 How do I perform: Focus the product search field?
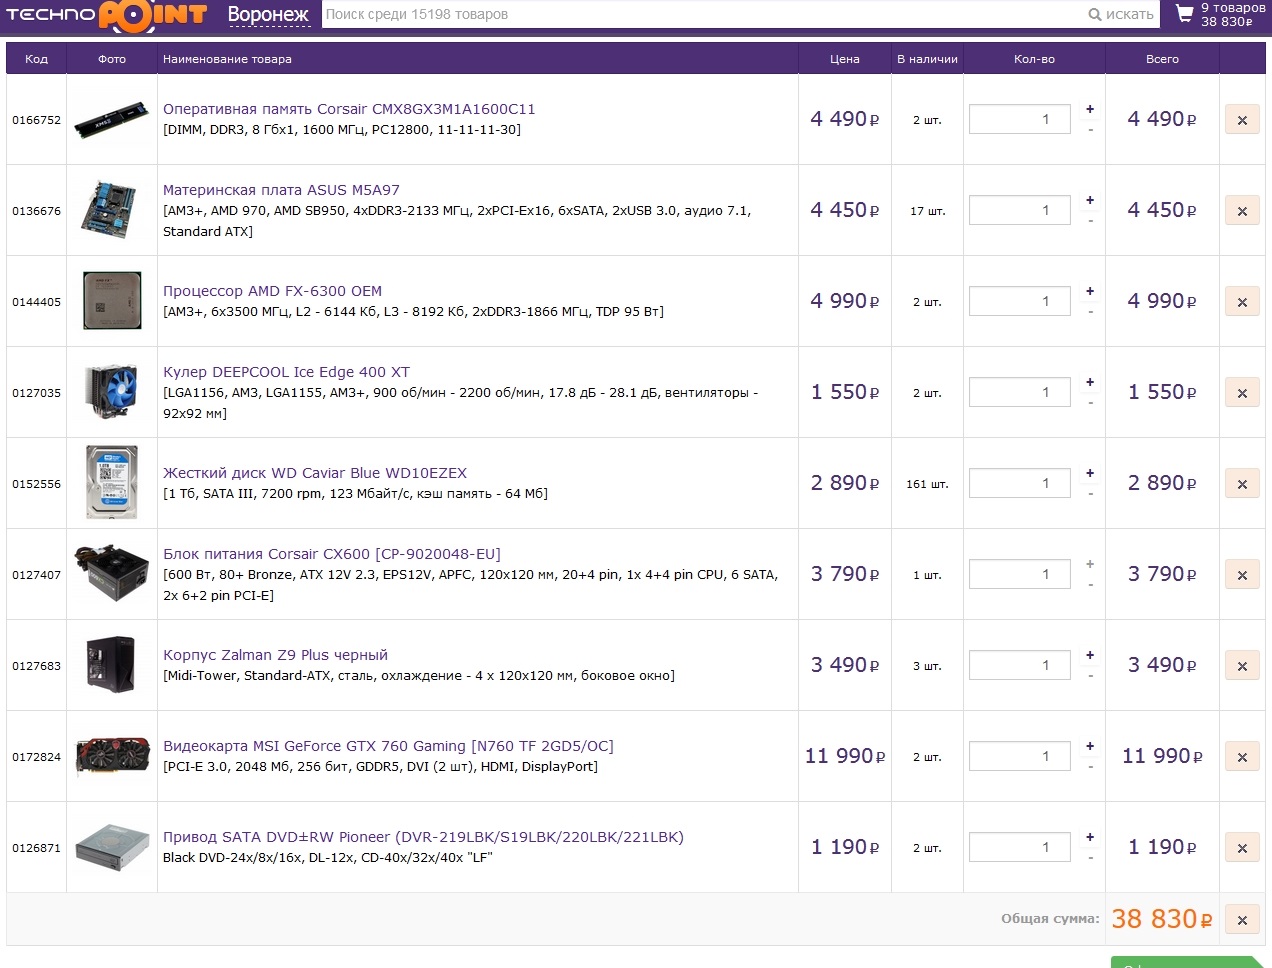pyautogui.click(x=701, y=14)
